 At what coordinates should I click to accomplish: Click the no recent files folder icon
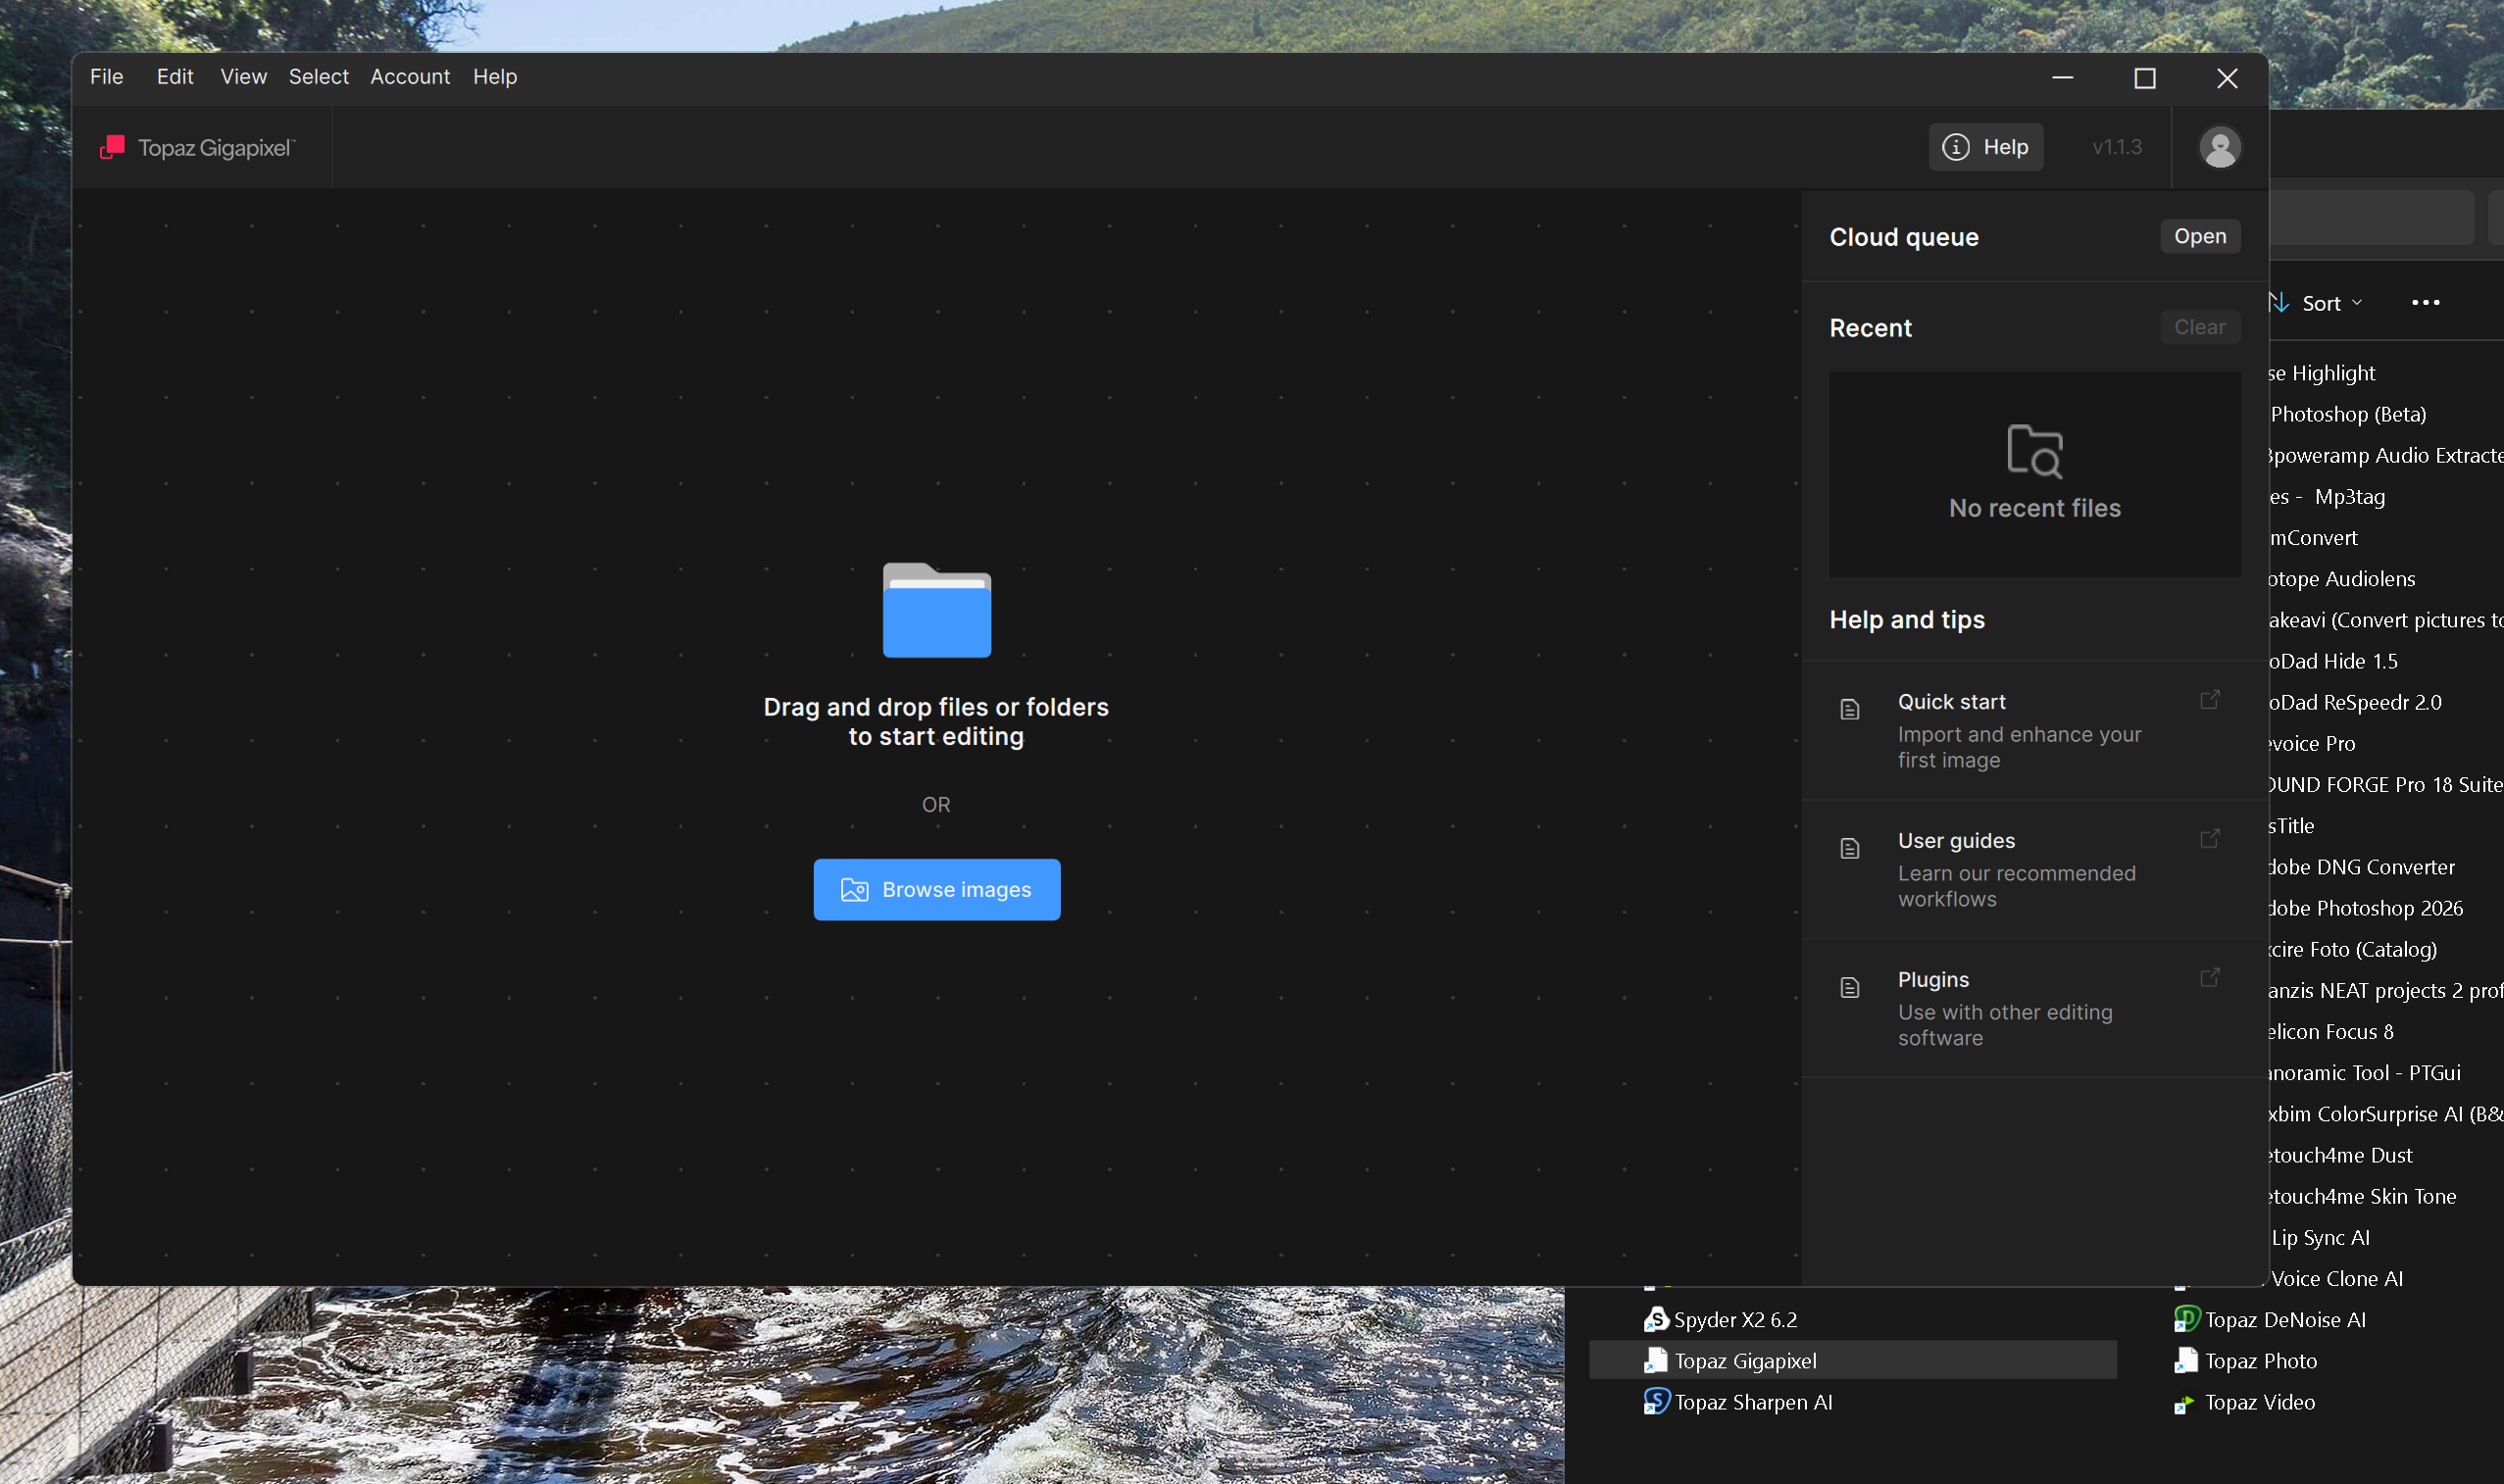(x=2034, y=451)
